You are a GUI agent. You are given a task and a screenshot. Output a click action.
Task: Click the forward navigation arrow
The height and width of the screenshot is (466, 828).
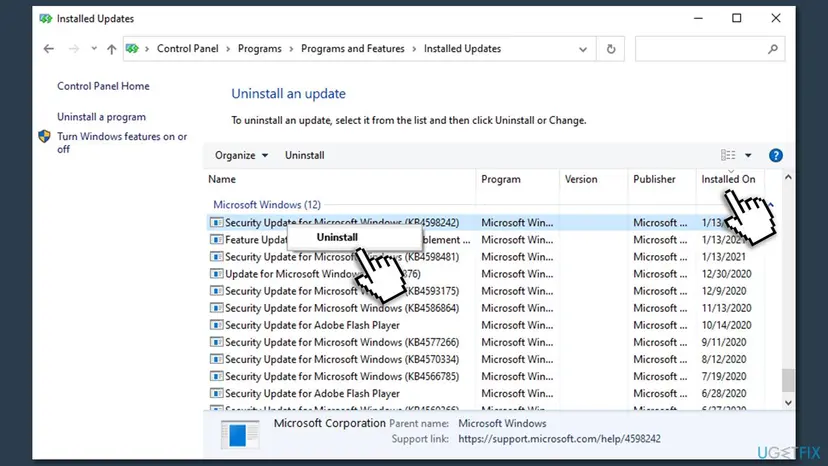pyautogui.click(x=73, y=49)
